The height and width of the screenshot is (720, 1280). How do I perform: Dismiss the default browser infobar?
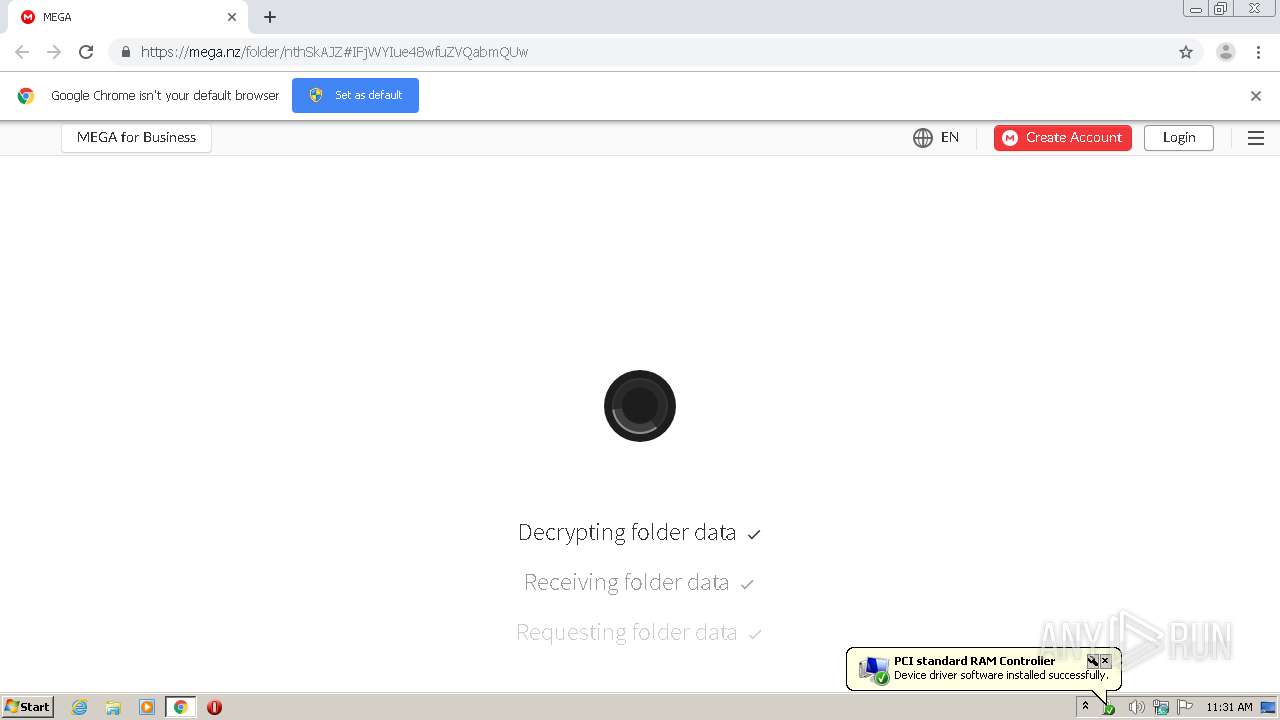(1256, 96)
